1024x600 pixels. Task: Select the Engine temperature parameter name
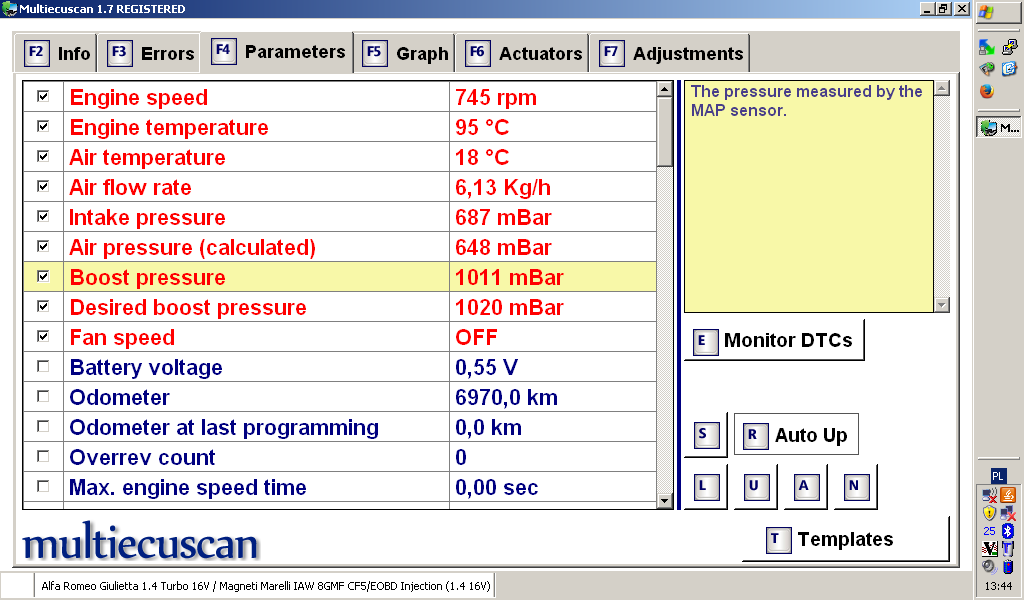(x=169, y=127)
